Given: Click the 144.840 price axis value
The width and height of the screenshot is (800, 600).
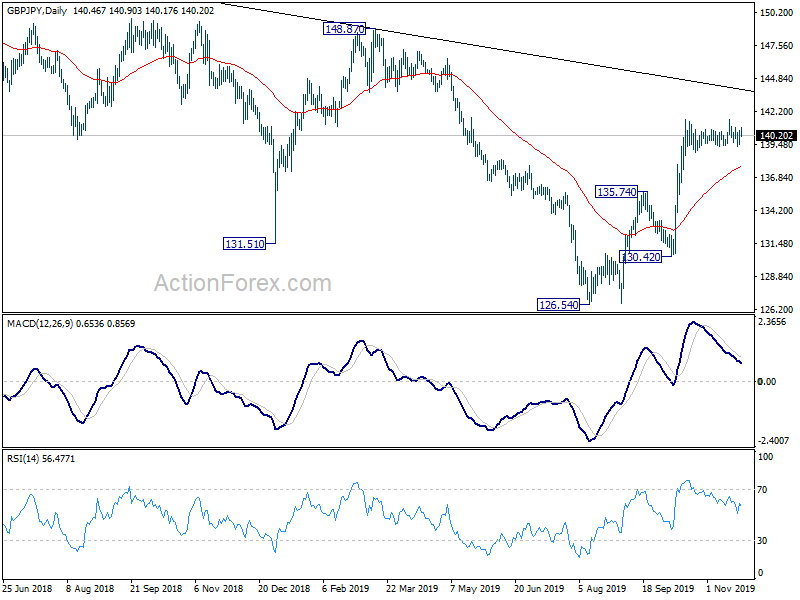Looking at the screenshot, I should (777, 79).
